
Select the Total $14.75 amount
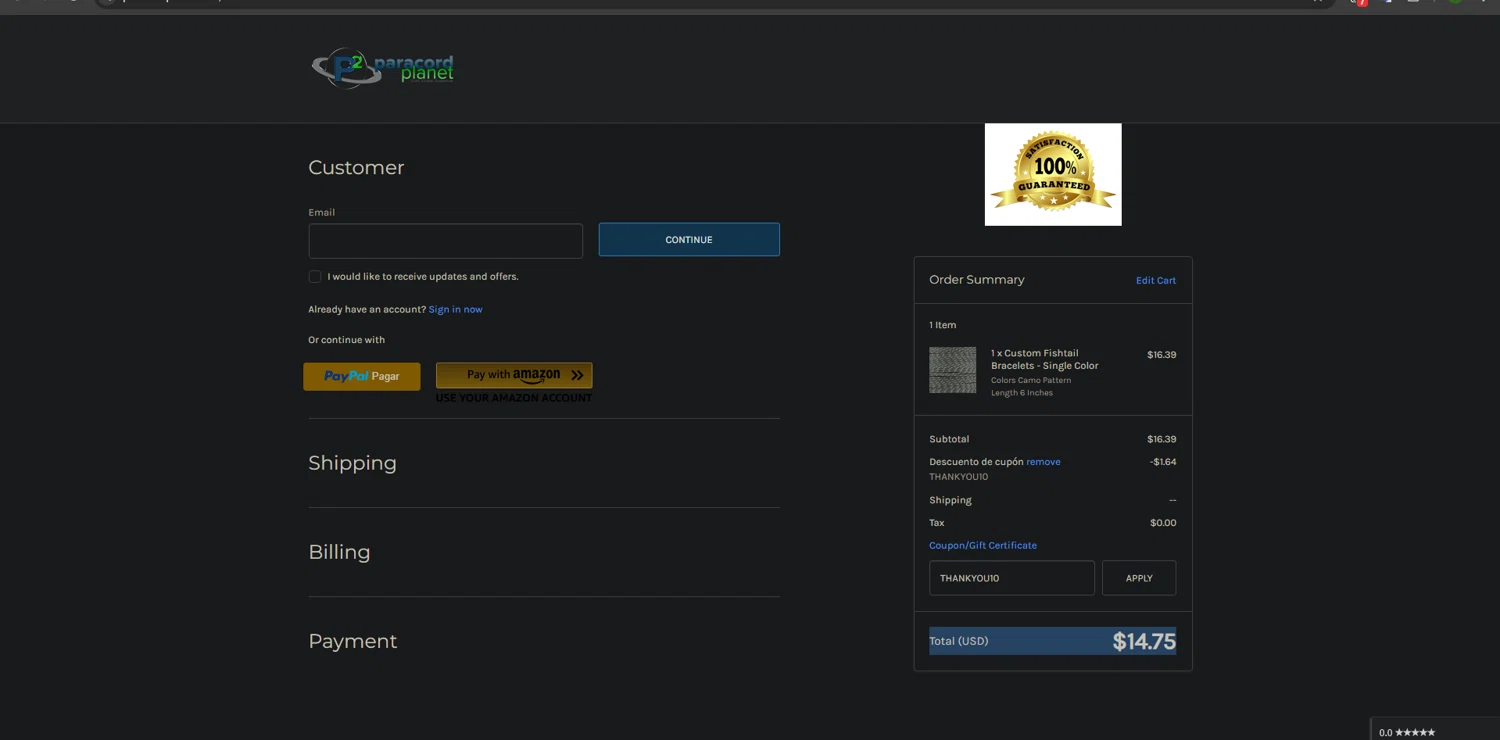pyautogui.click(x=1144, y=642)
